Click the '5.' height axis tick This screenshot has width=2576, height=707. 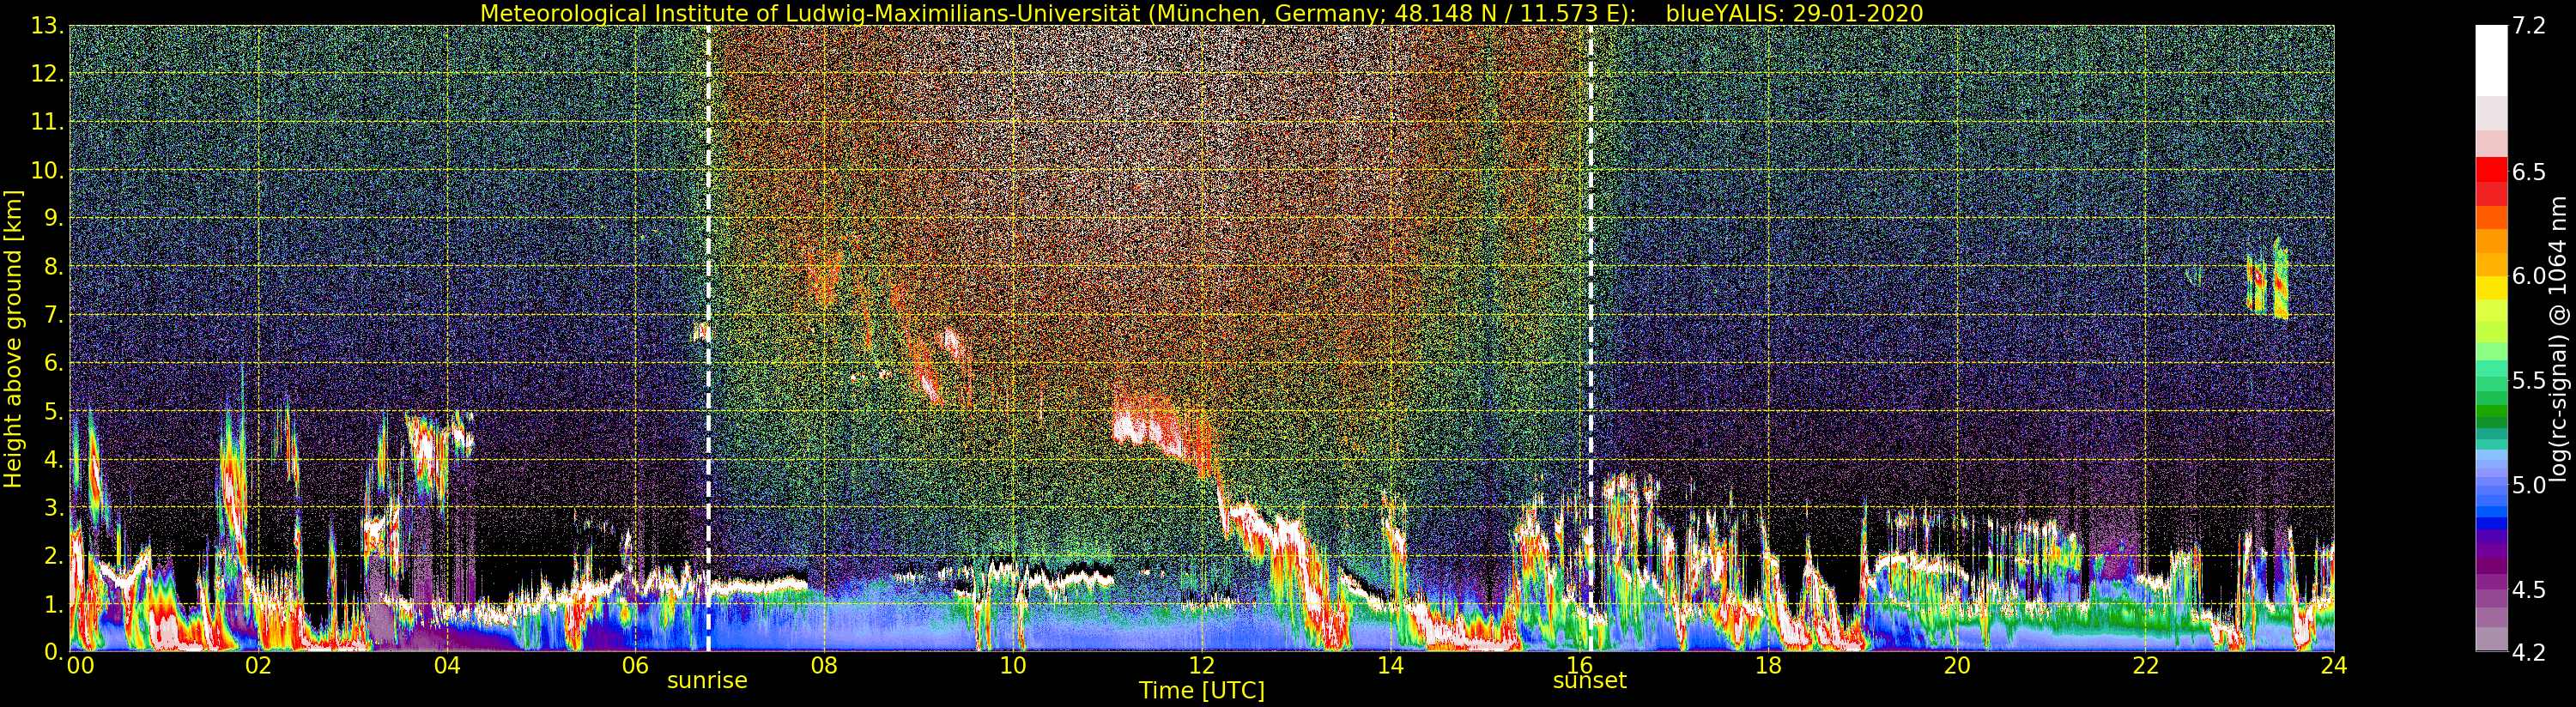pyautogui.click(x=54, y=411)
